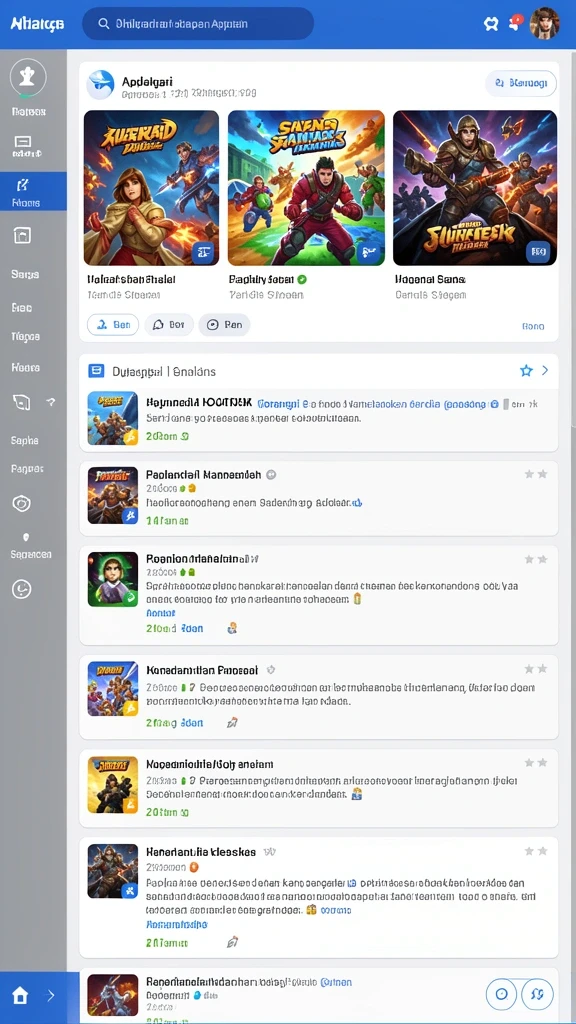Click the blue badge on the middle featured thumbnail
The image size is (576, 1024).
pyautogui.click(x=370, y=252)
